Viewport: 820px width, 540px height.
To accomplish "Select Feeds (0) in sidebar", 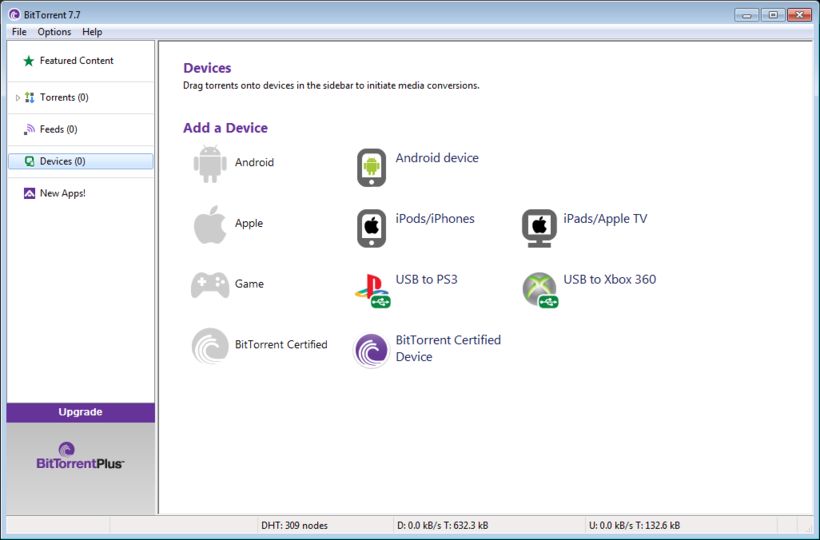I will (x=81, y=129).
